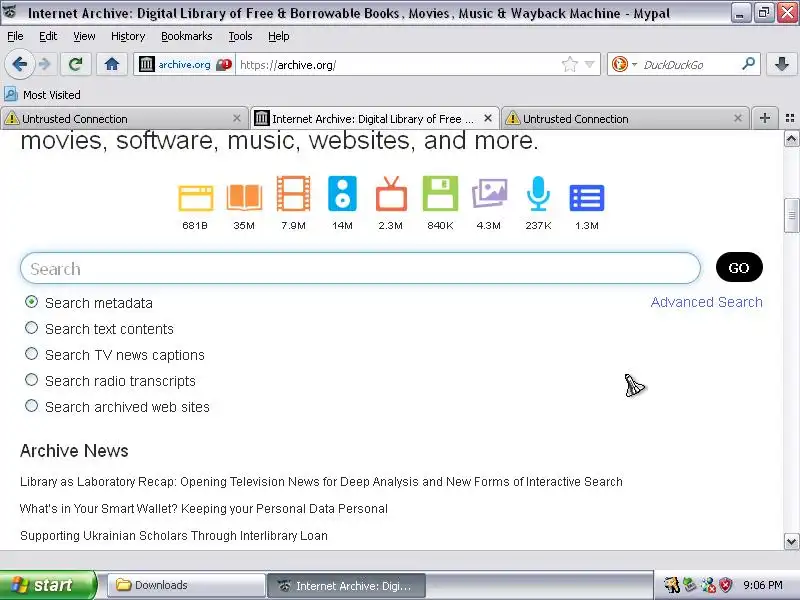Open the Downloads arrow toolbar button

click(x=781, y=64)
